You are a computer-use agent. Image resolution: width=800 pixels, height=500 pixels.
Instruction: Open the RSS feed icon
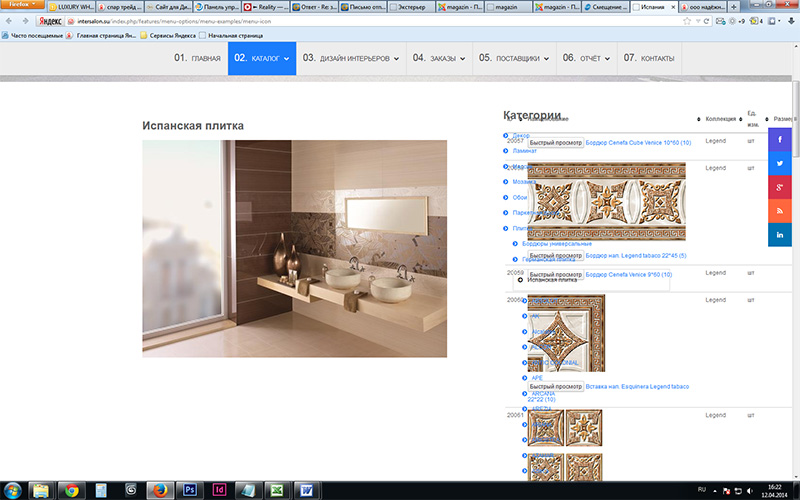click(x=780, y=211)
